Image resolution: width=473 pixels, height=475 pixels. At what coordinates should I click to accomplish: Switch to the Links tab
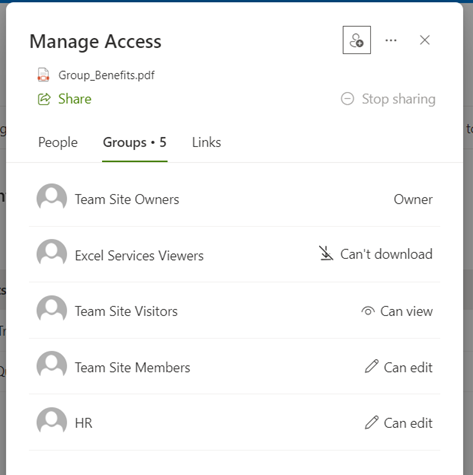click(206, 142)
